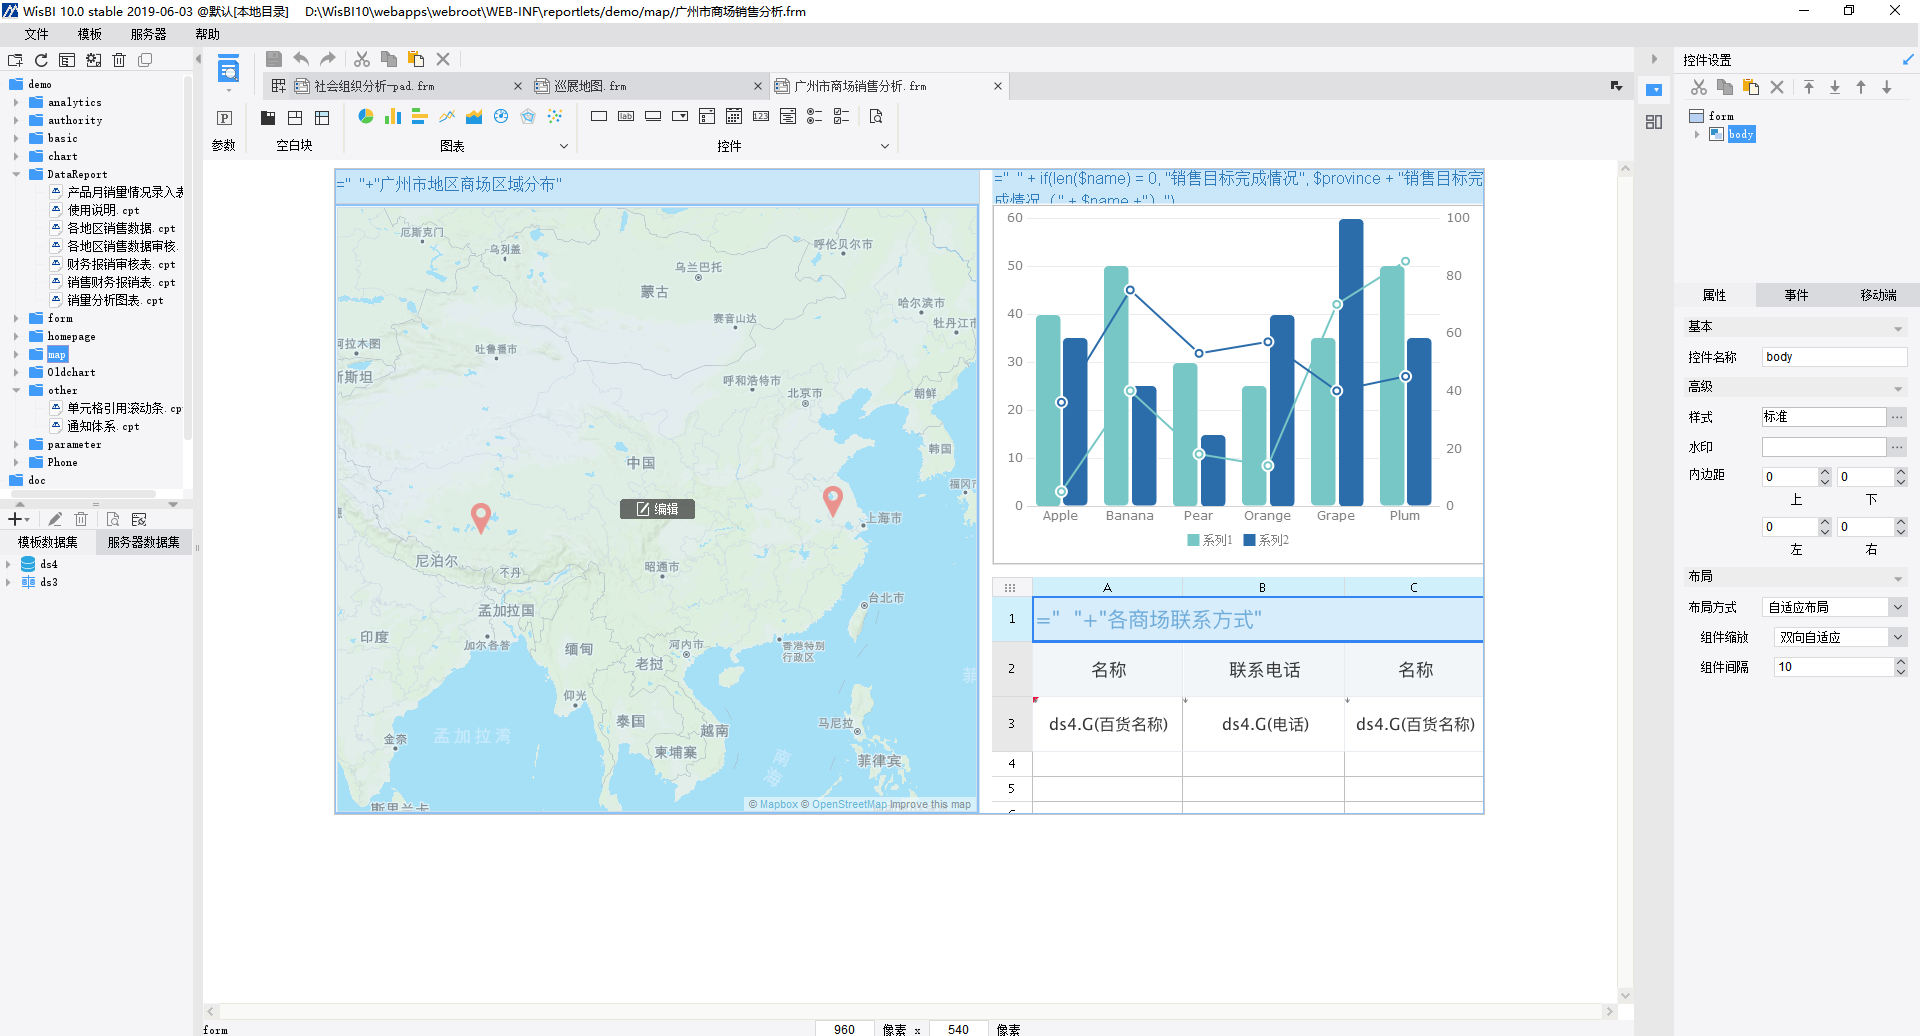Open the 布局方式 dropdown

(1897, 607)
